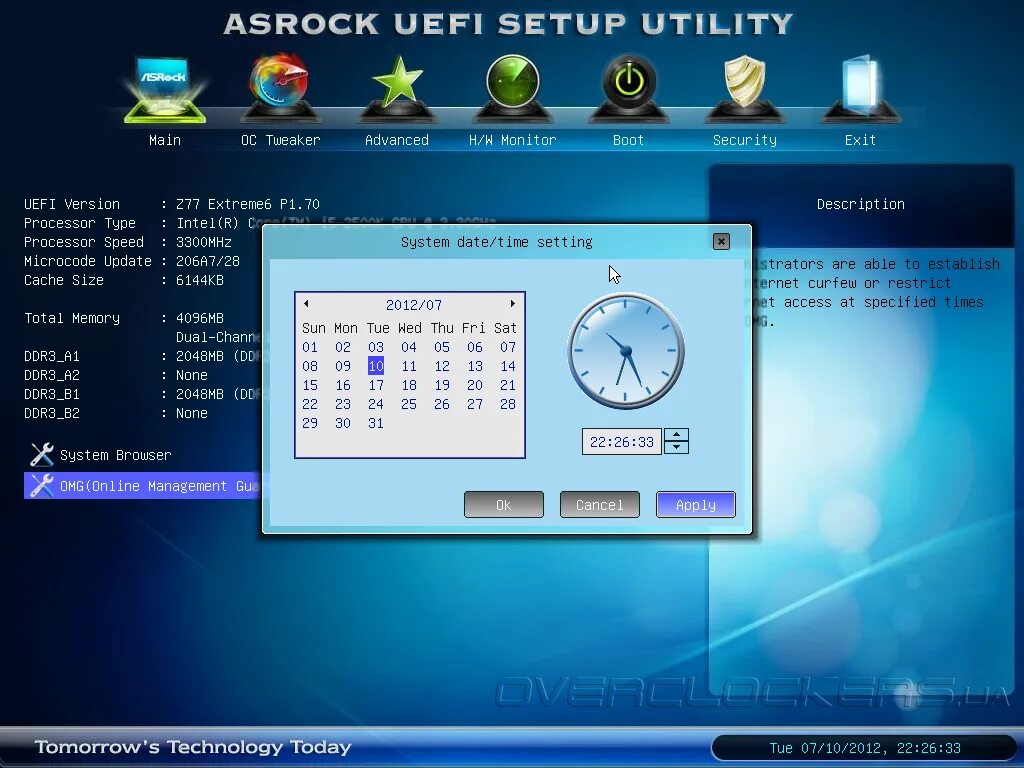Click the OMG wrench icon
Screen dimensions: 1024x768
pyautogui.click(x=42, y=486)
